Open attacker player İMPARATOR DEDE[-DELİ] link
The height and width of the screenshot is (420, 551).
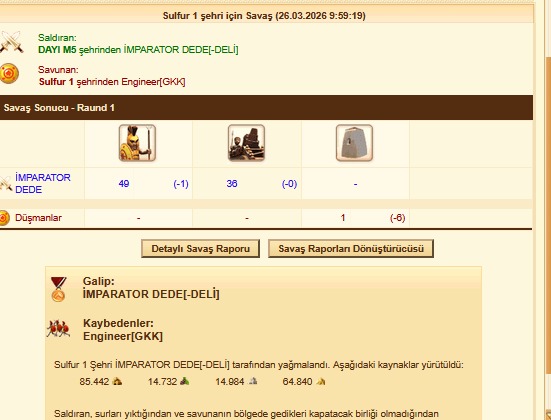click(181, 50)
